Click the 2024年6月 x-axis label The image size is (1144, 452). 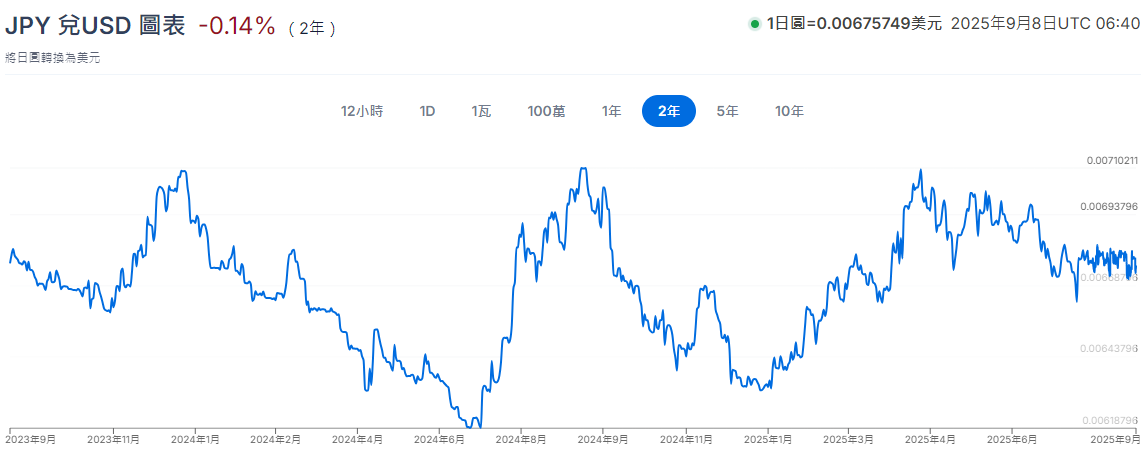[x=438, y=440]
